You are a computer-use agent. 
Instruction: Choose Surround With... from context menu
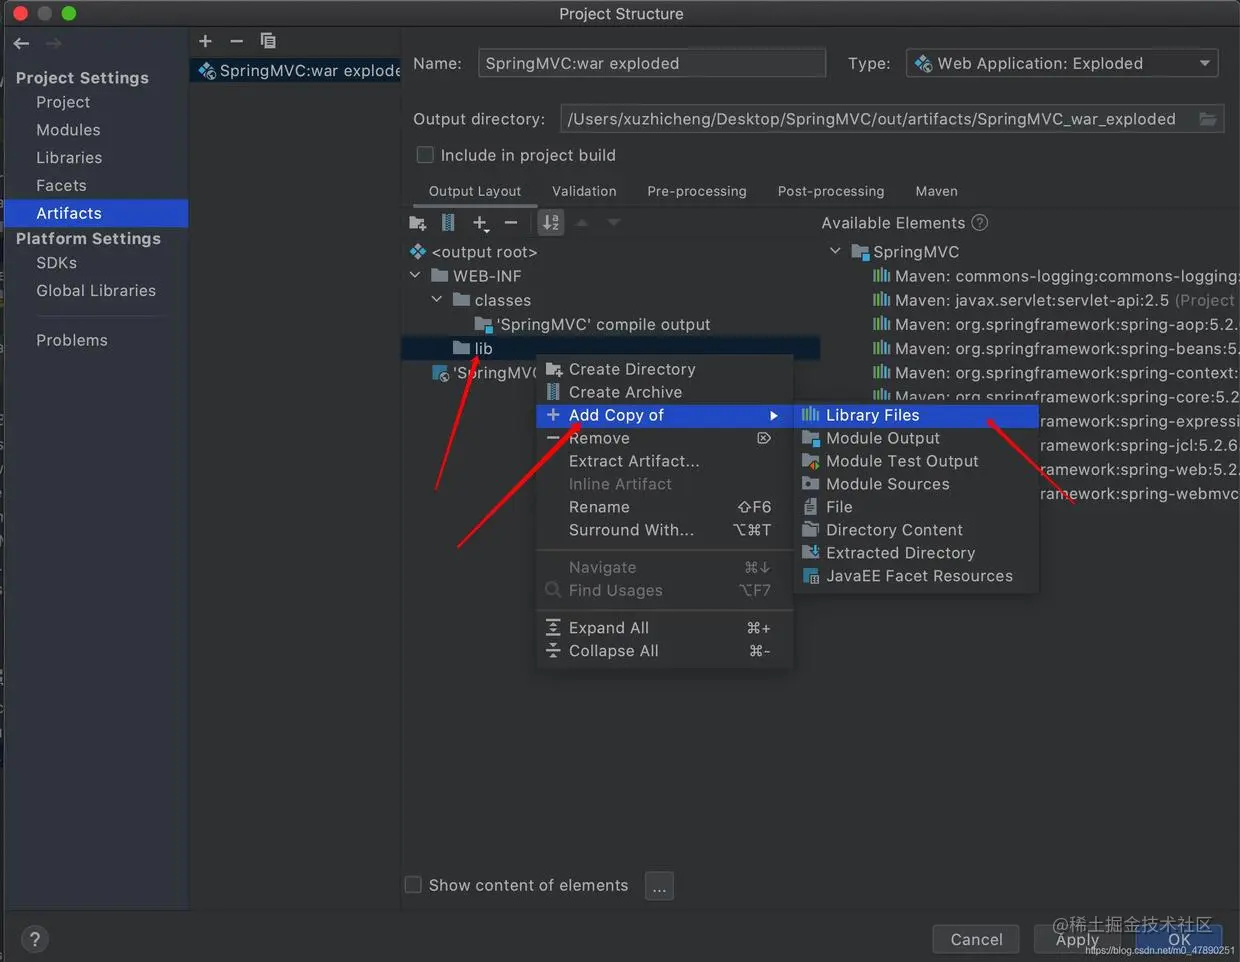(x=665, y=530)
